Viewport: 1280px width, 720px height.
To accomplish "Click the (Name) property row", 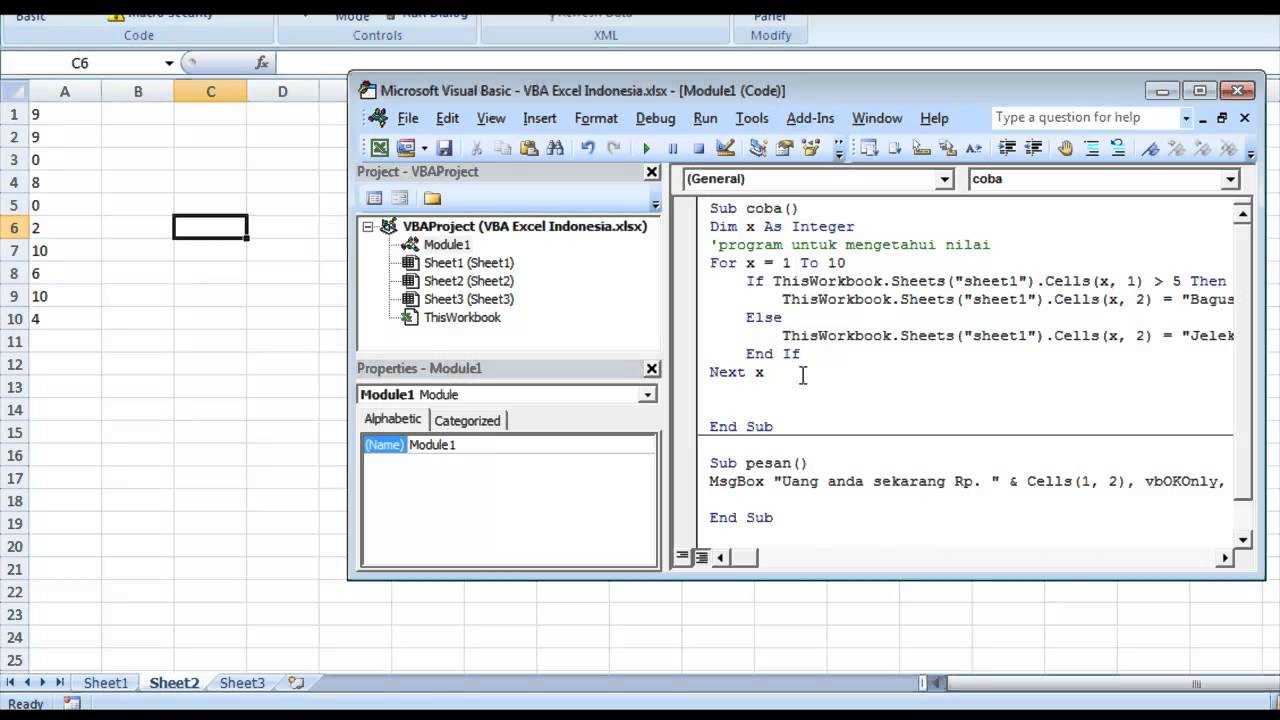I will (x=509, y=445).
